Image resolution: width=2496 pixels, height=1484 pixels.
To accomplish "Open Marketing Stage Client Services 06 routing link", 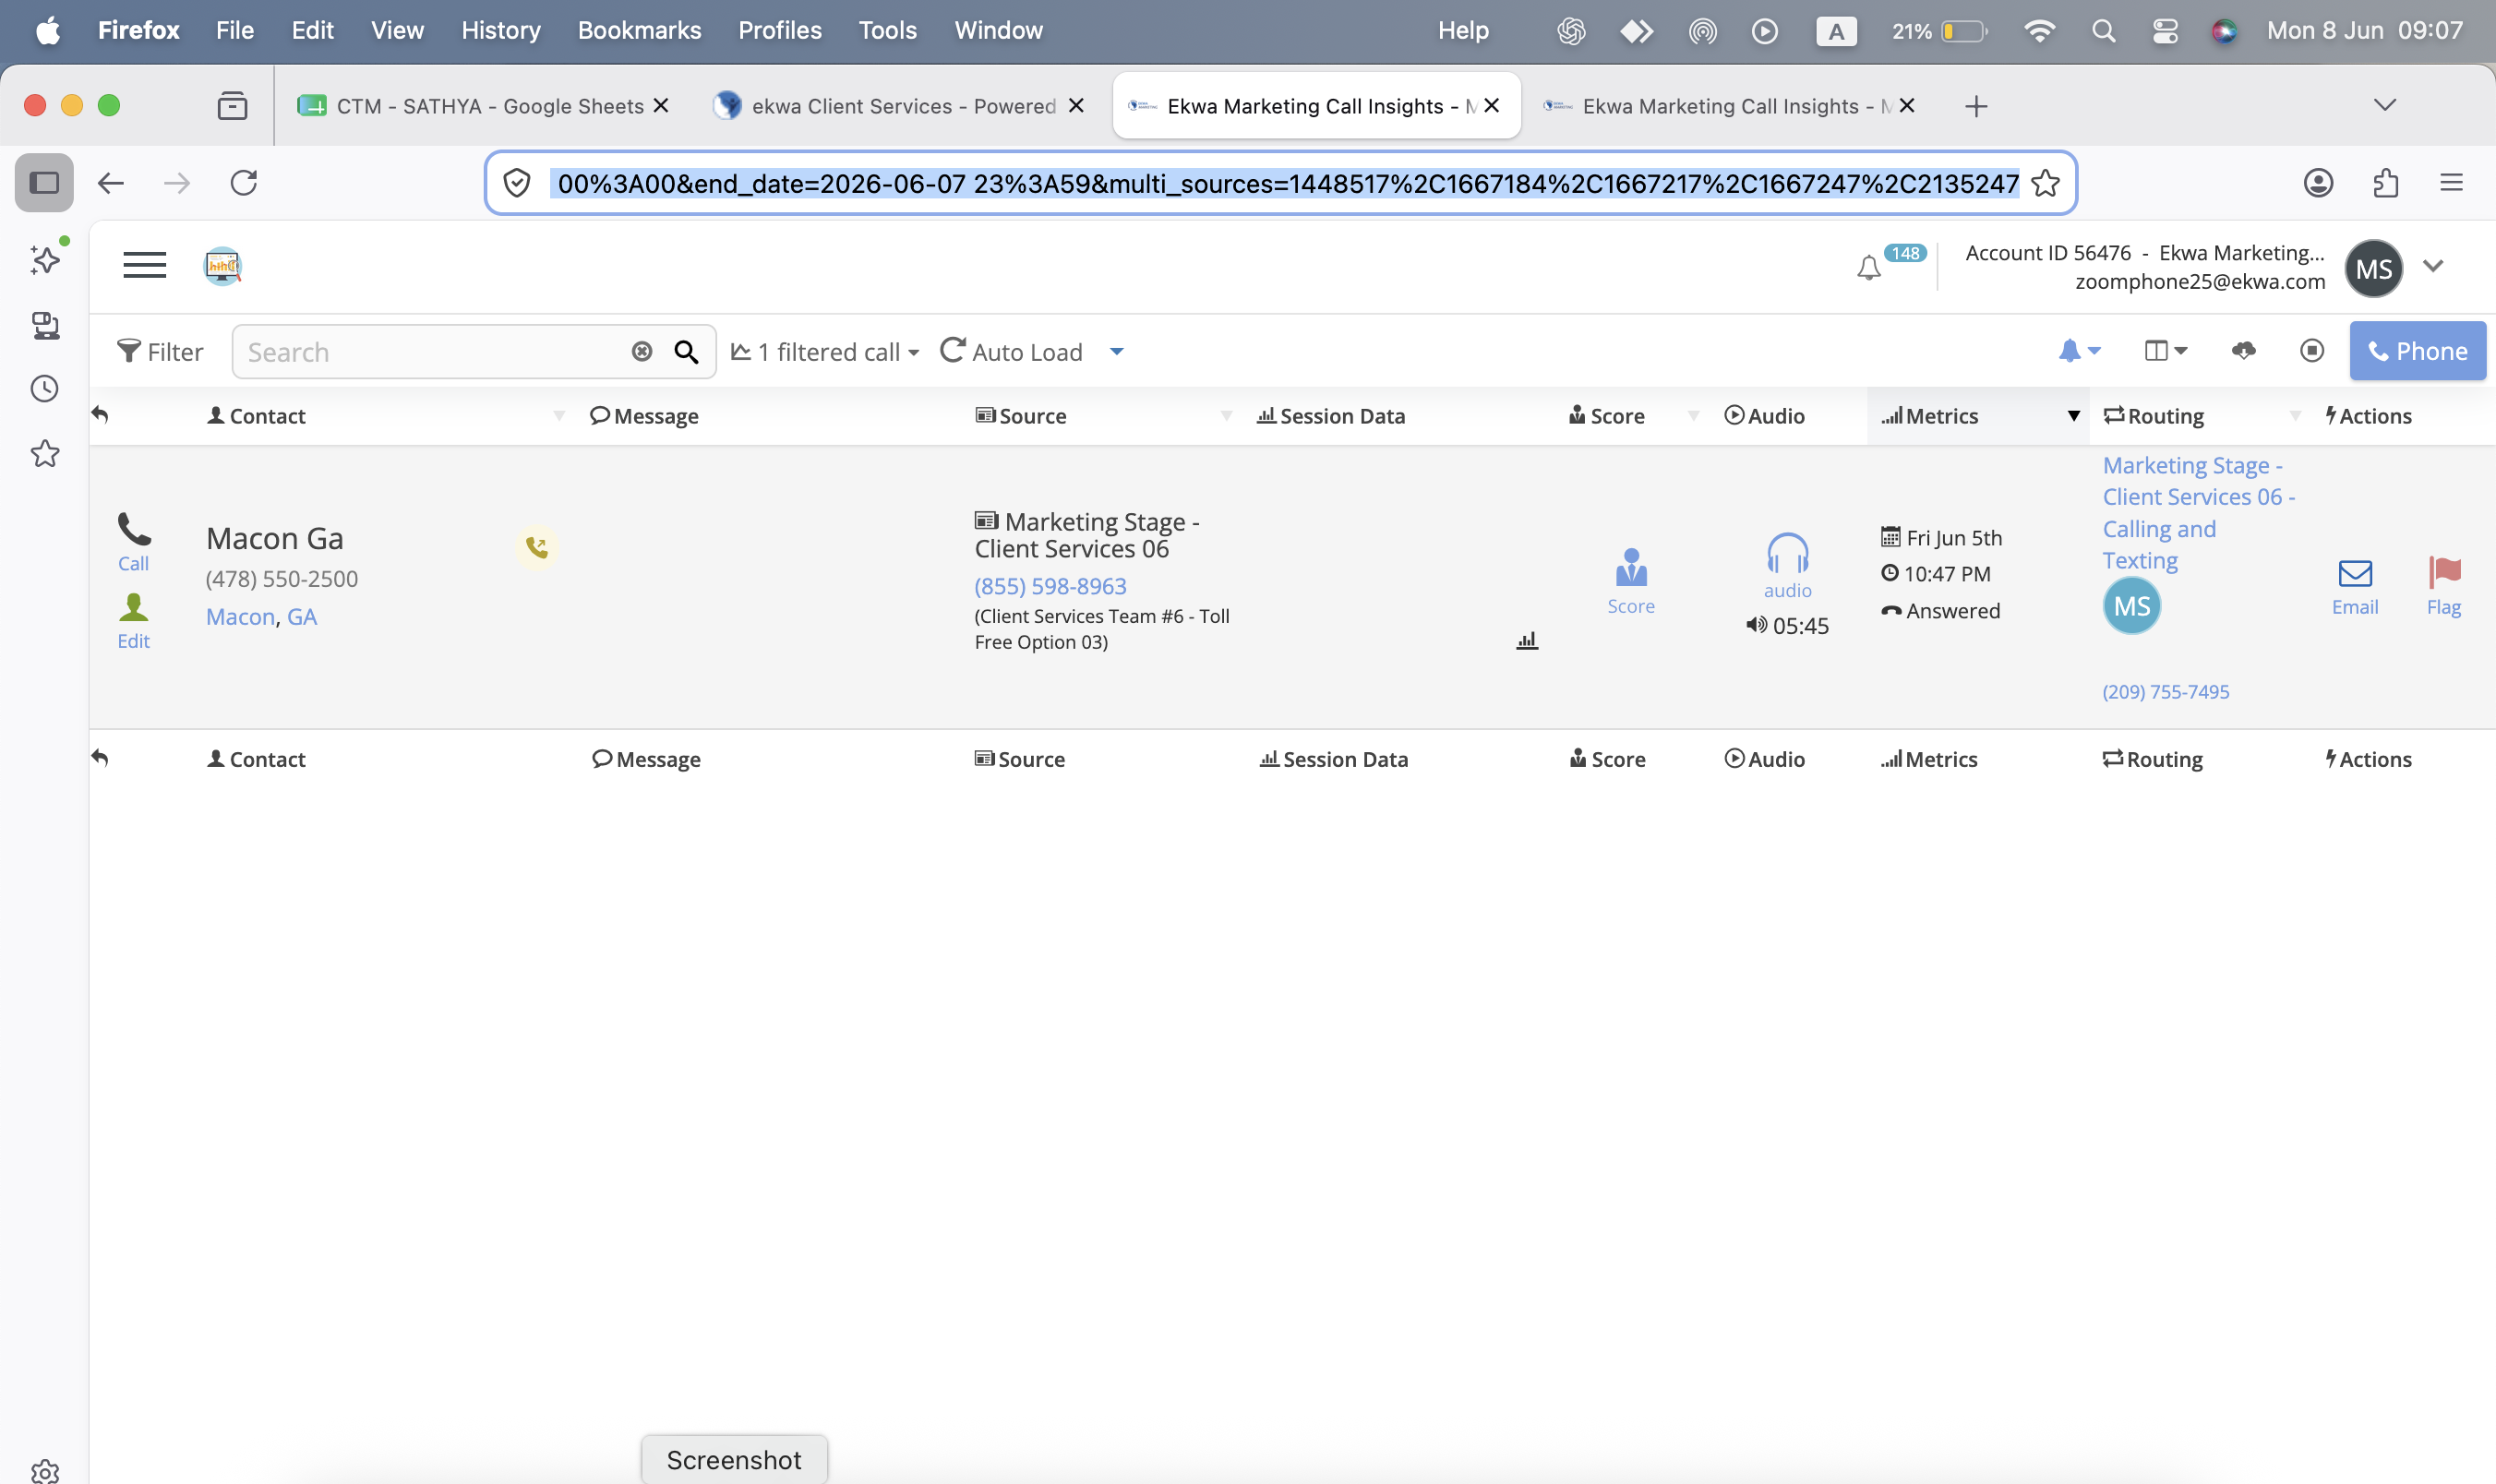I will click(x=2198, y=513).
